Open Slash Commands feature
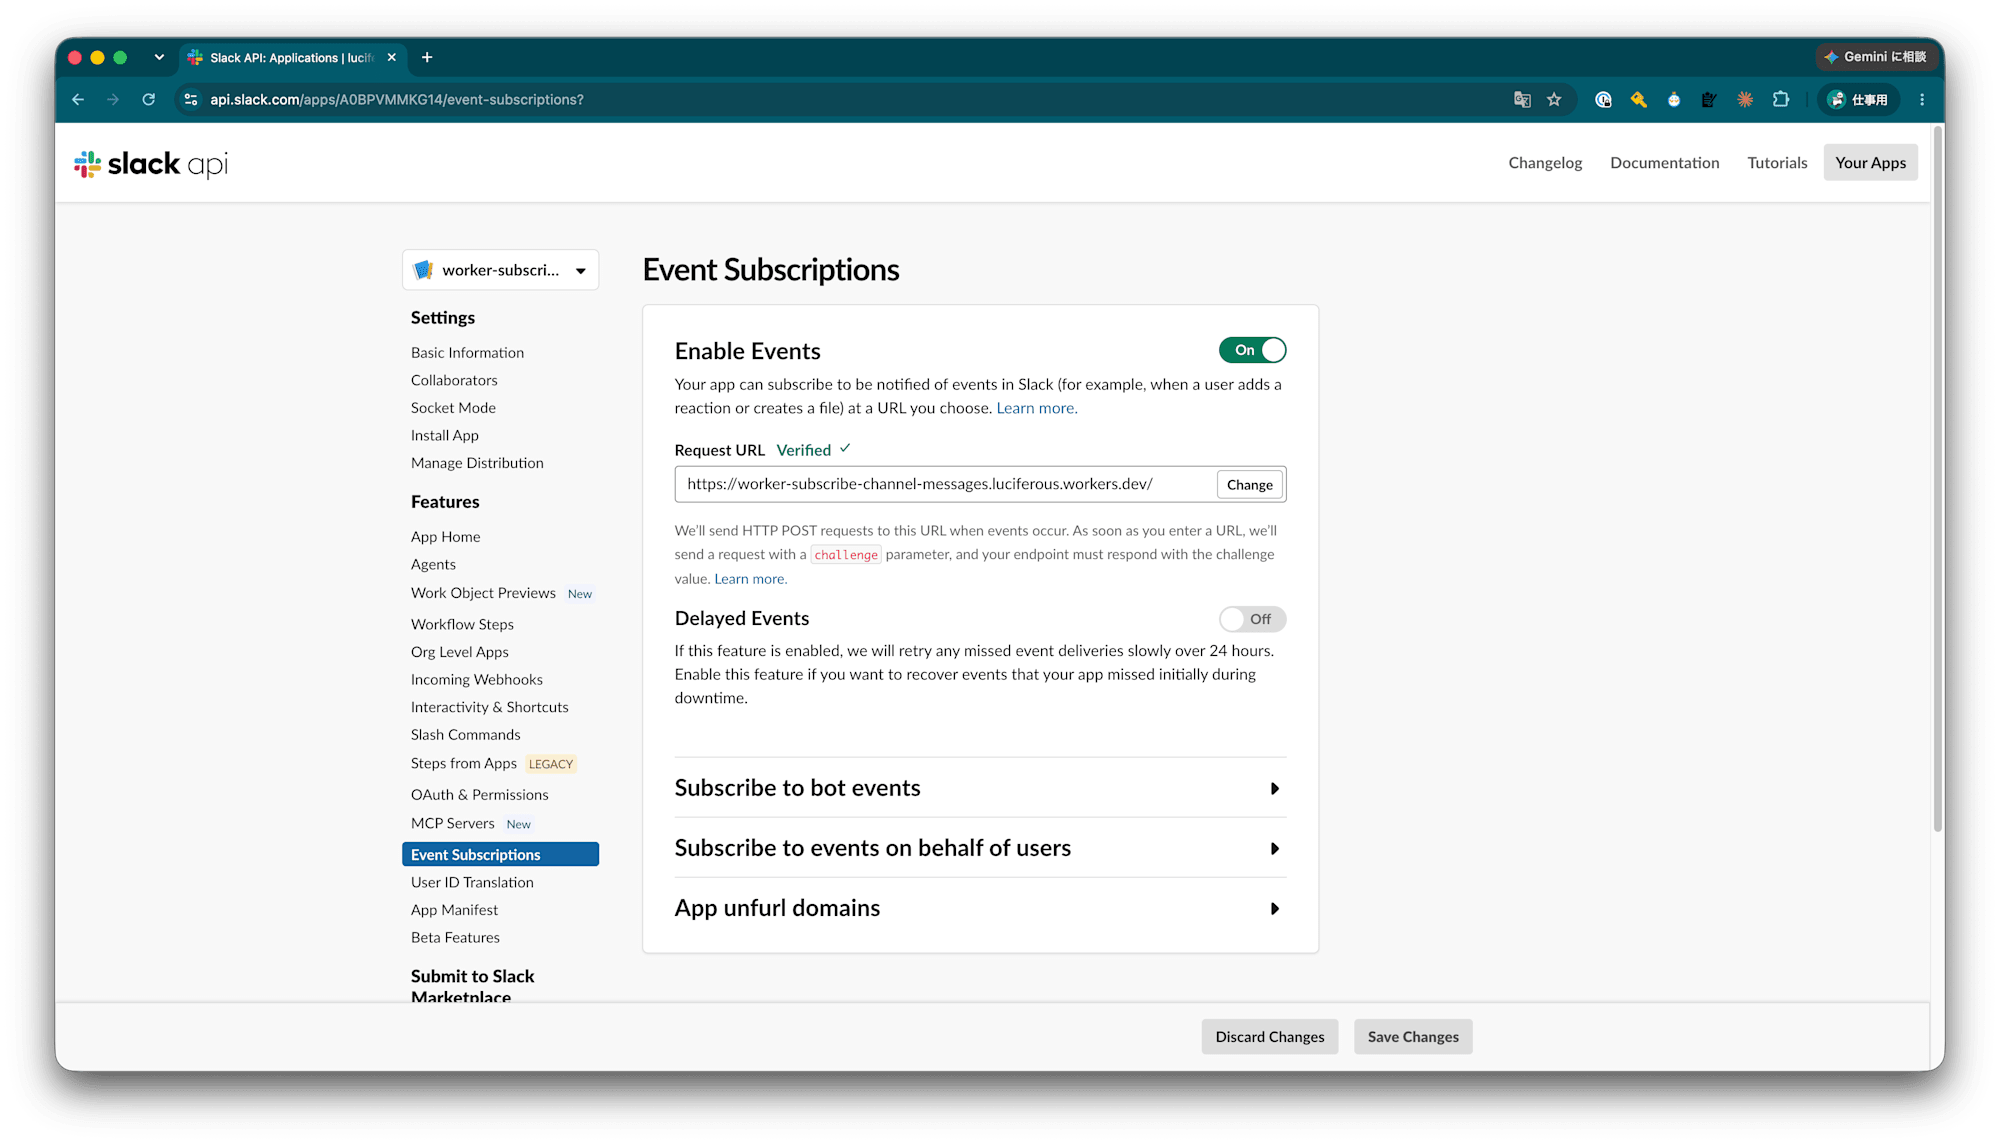 tap(466, 735)
